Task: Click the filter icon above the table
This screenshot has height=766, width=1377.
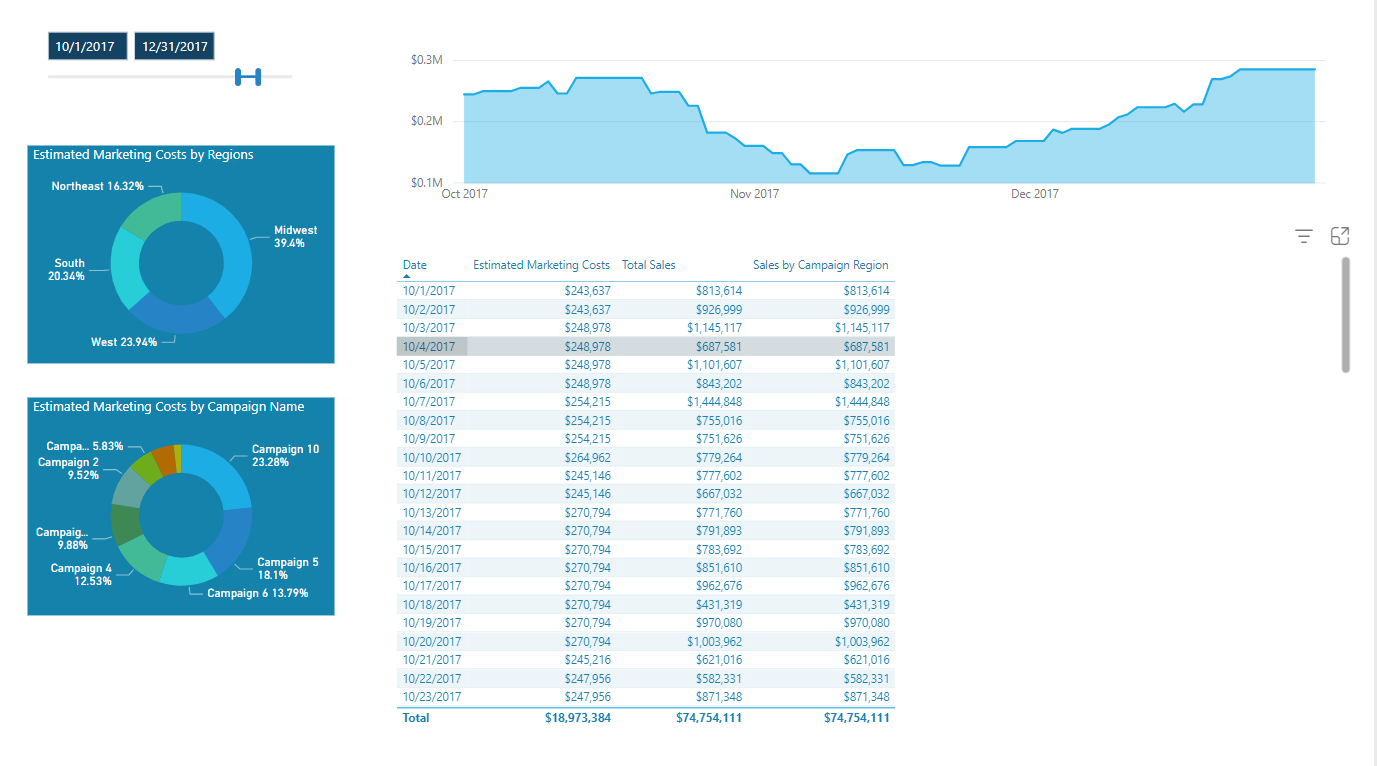Action: click(x=1303, y=236)
